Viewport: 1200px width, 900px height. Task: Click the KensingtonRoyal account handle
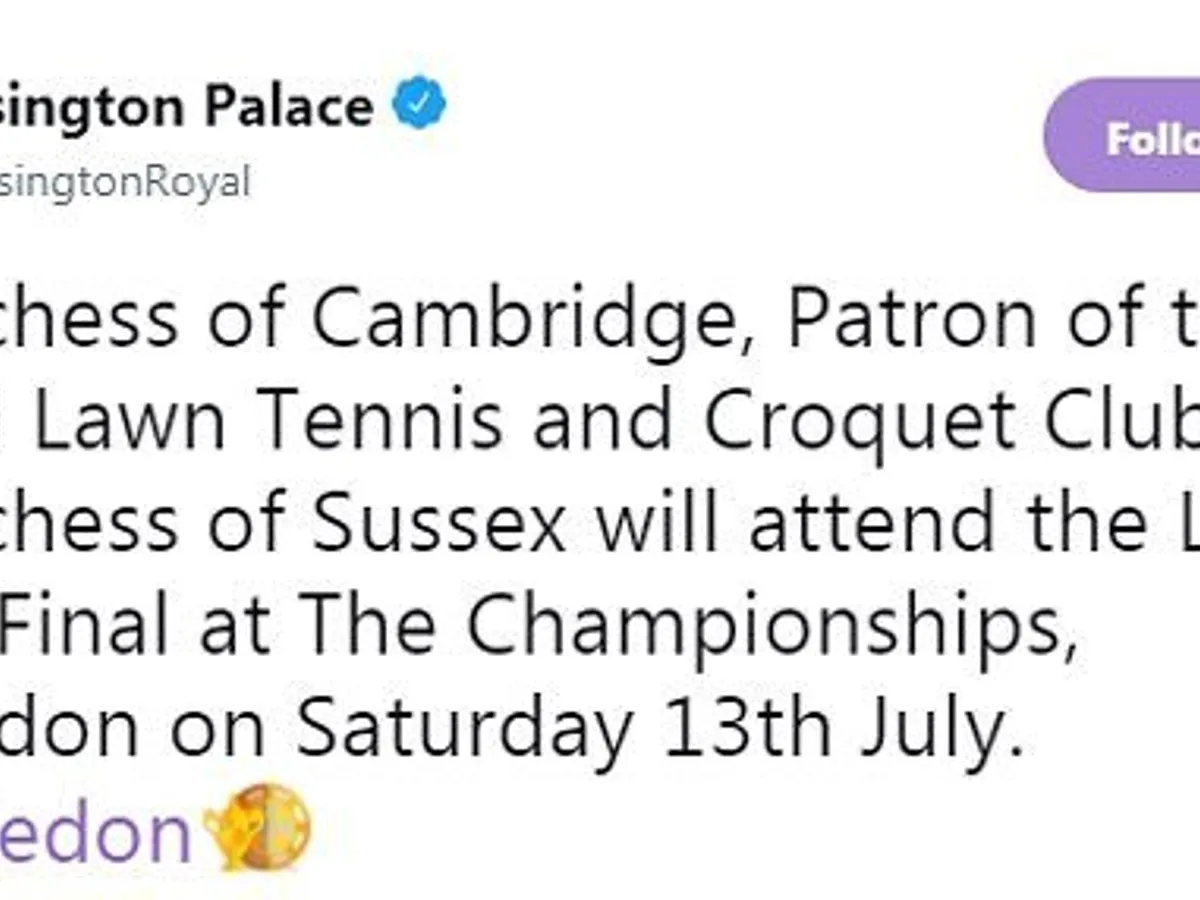tap(123, 183)
